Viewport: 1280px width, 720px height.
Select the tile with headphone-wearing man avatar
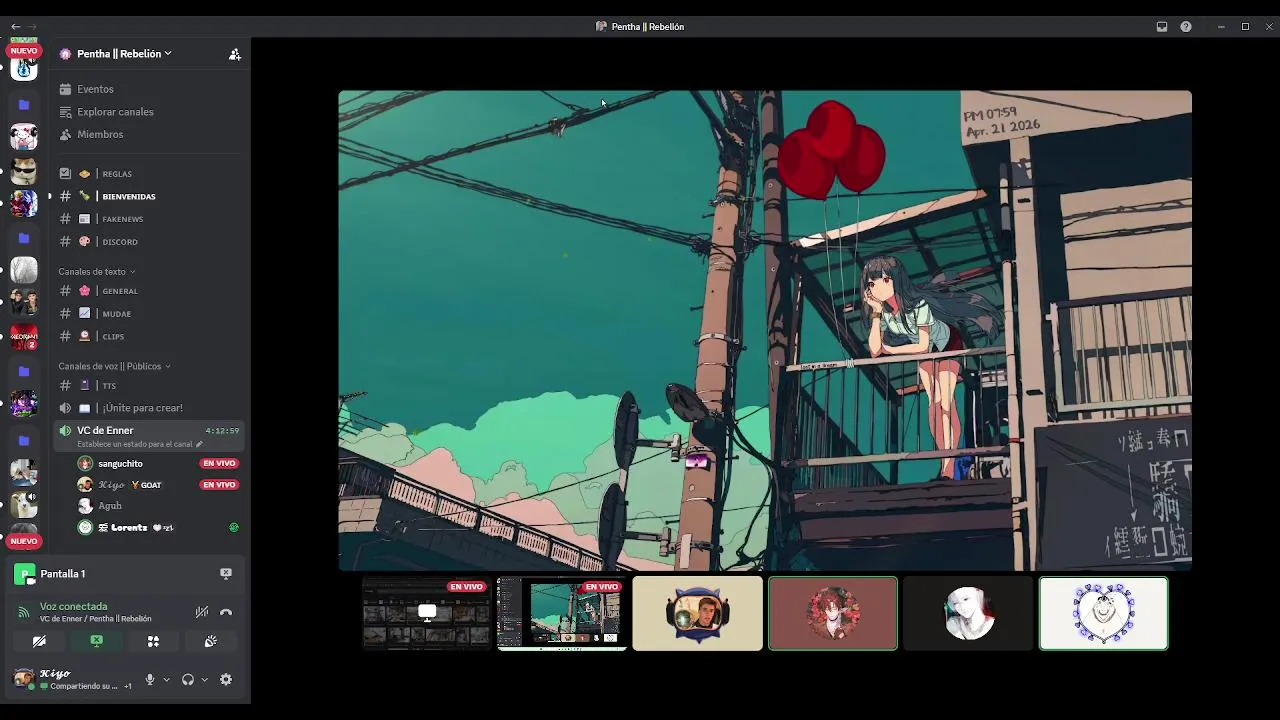[x=697, y=613]
